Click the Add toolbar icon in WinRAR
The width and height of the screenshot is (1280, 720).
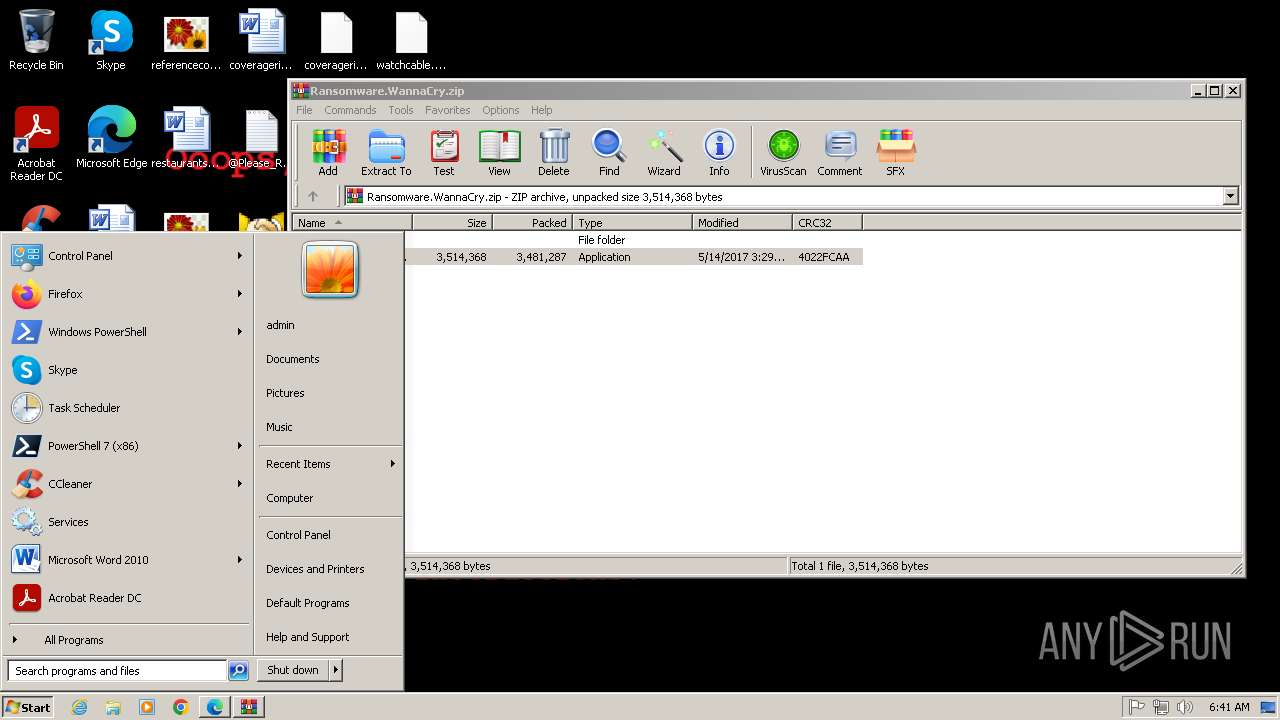point(328,153)
